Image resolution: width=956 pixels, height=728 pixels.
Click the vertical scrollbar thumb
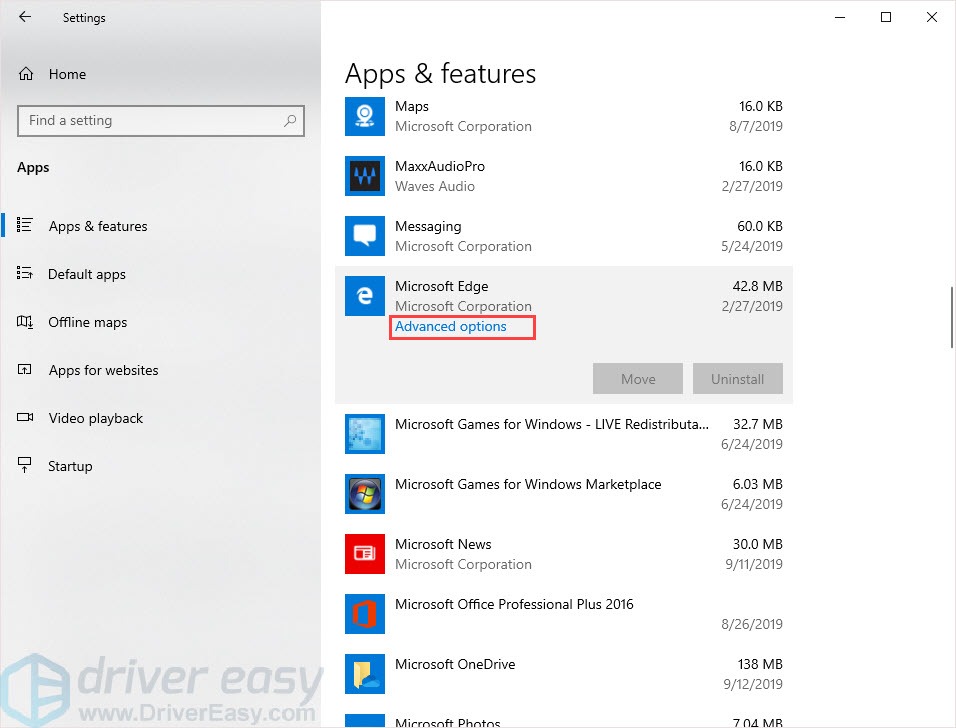951,317
